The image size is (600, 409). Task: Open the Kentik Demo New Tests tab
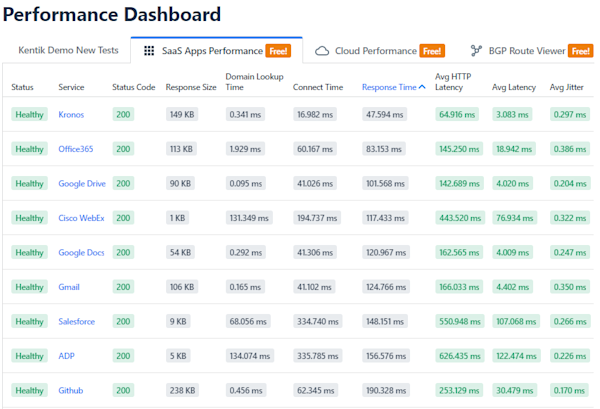click(x=68, y=50)
